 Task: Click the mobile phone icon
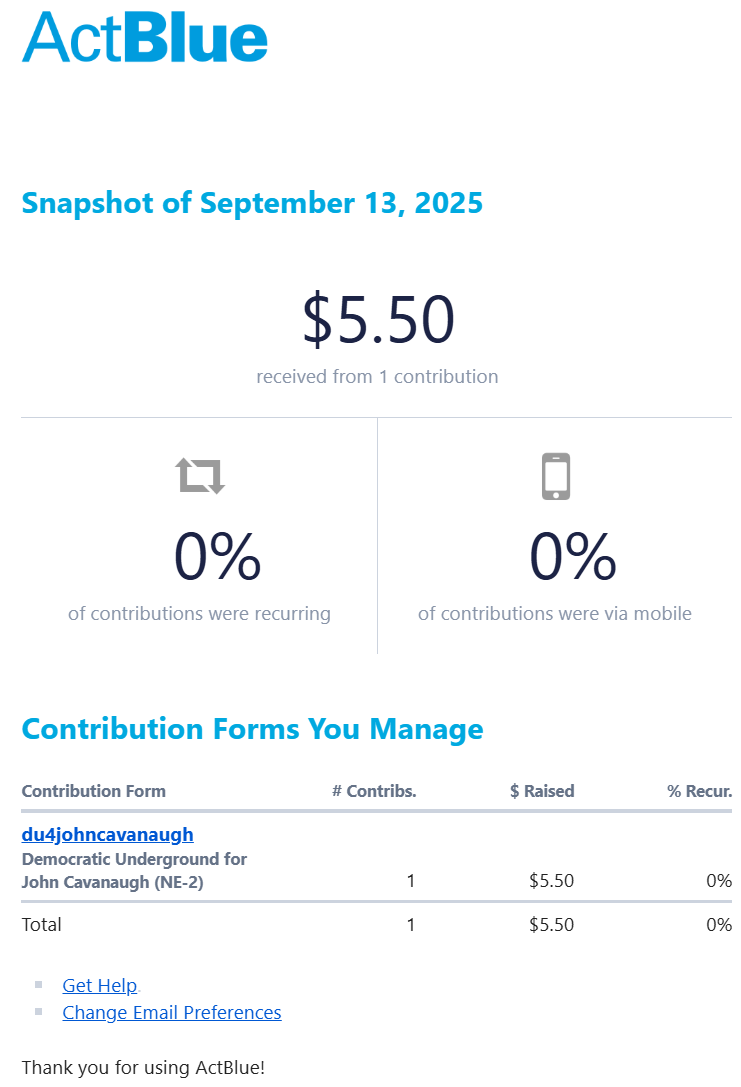pos(555,476)
